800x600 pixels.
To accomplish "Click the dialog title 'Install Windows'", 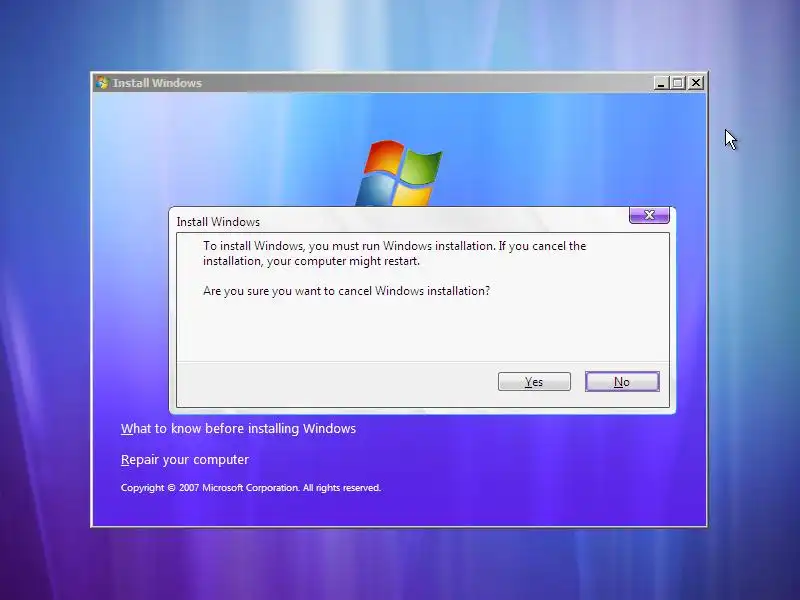I will 218,222.
